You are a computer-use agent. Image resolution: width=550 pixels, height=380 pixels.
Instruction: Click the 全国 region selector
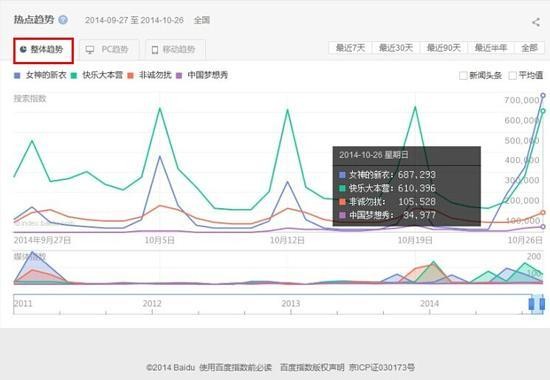click(x=202, y=20)
